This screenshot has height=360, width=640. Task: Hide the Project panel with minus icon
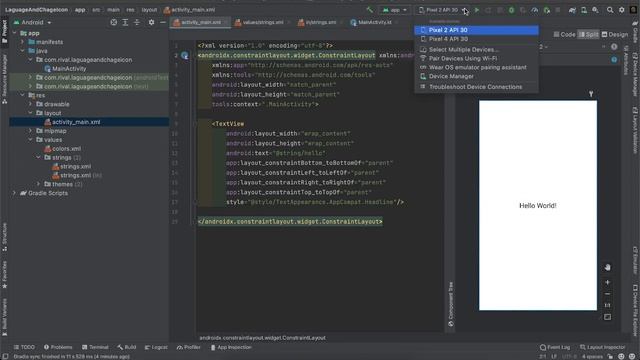(x=162, y=22)
